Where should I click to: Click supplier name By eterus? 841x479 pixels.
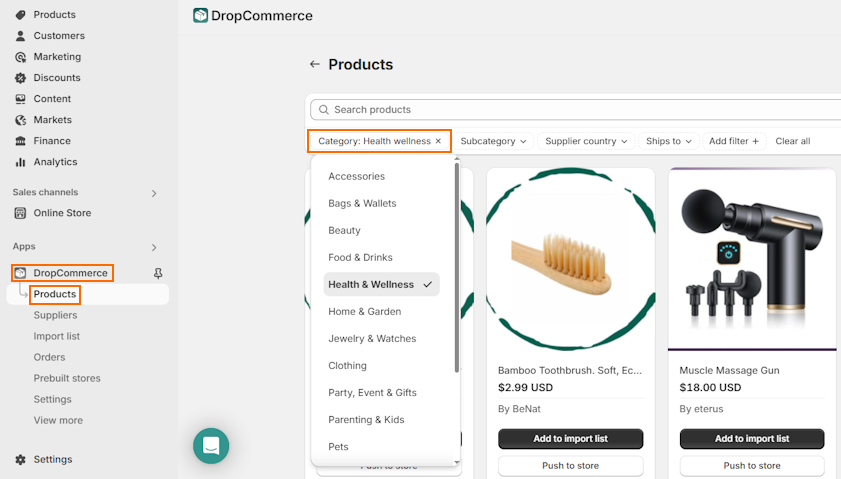[701, 409]
